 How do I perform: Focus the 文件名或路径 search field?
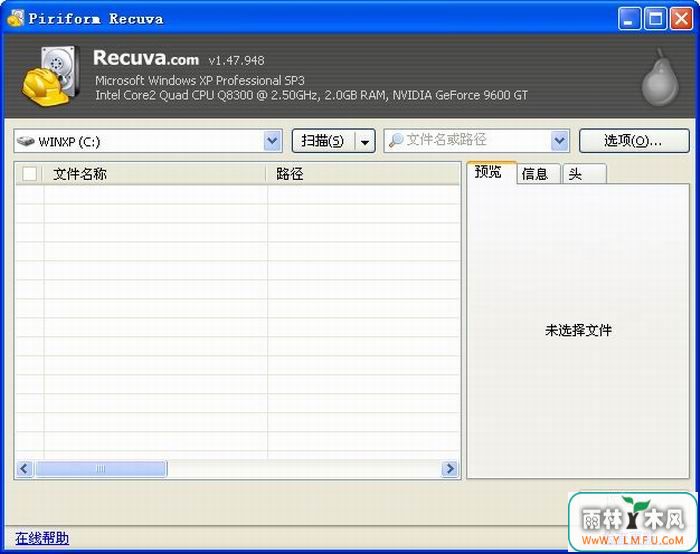click(x=477, y=141)
